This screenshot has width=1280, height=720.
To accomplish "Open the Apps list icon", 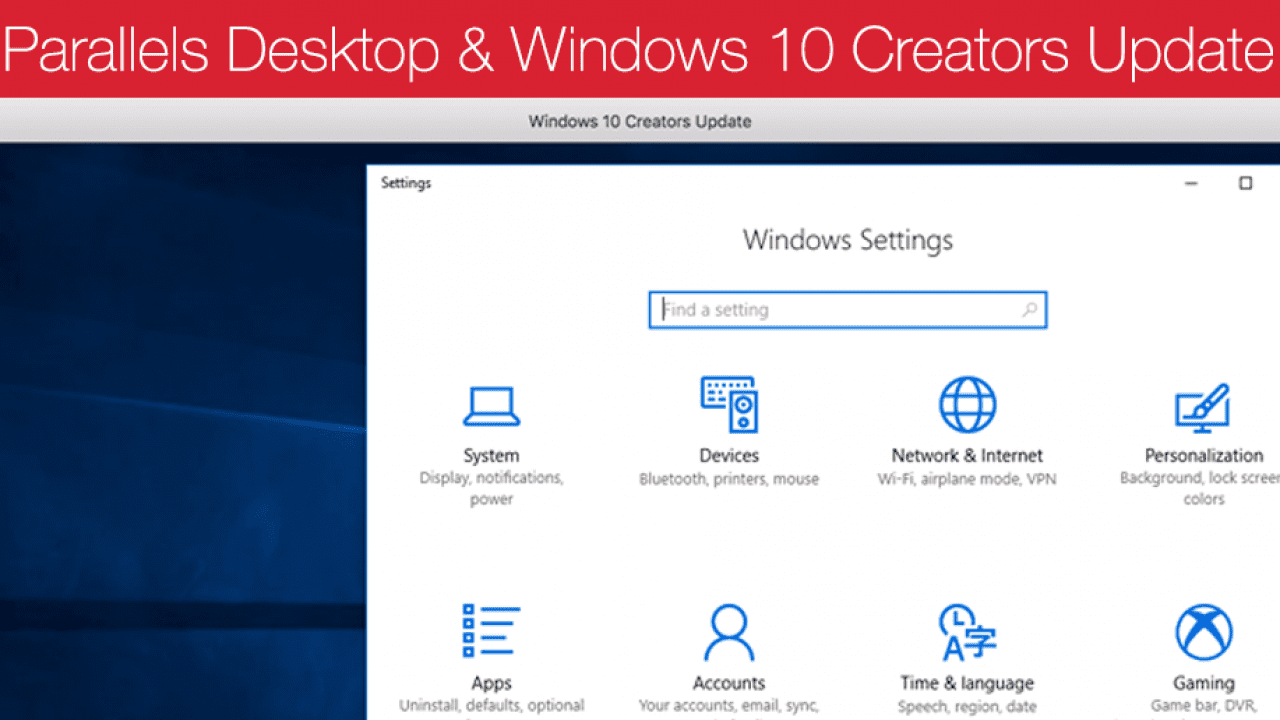I will tap(491, 633).
